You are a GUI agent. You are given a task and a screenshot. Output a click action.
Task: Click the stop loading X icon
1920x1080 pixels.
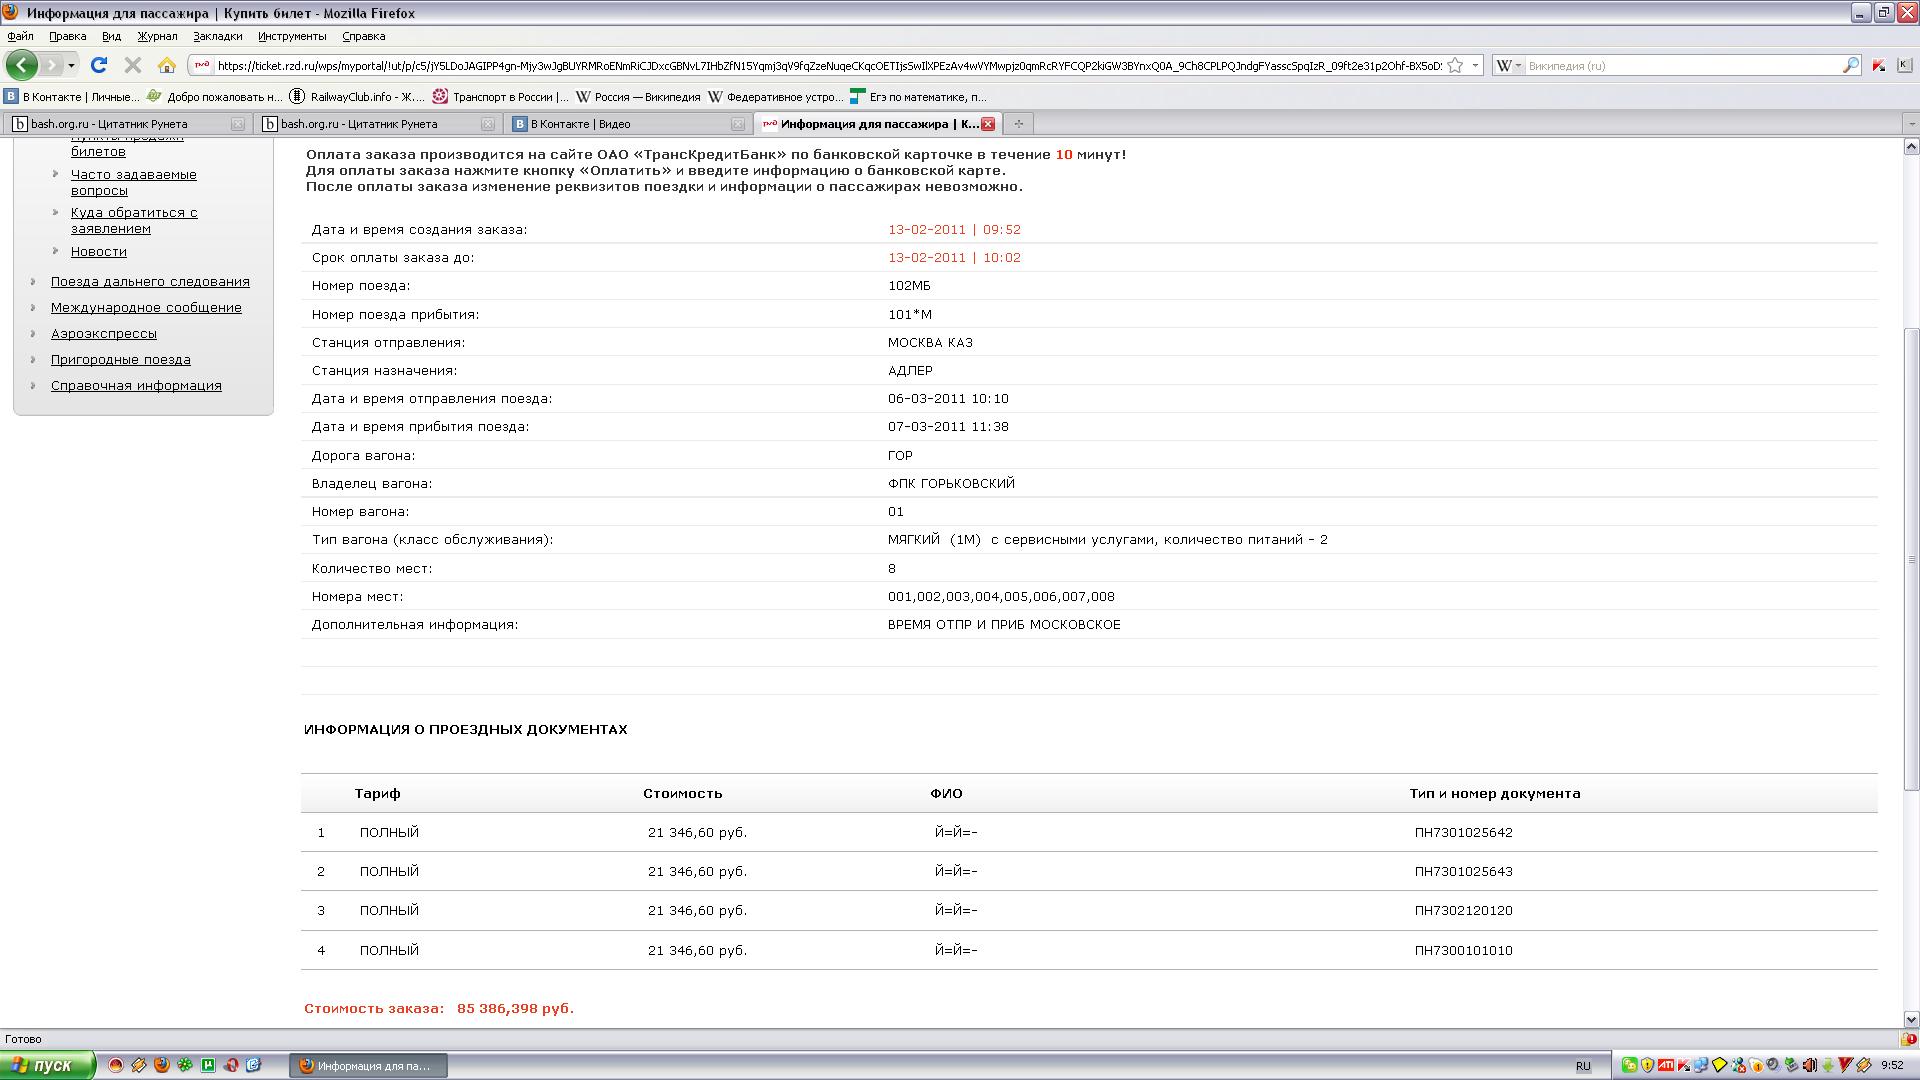coord(132,65)
